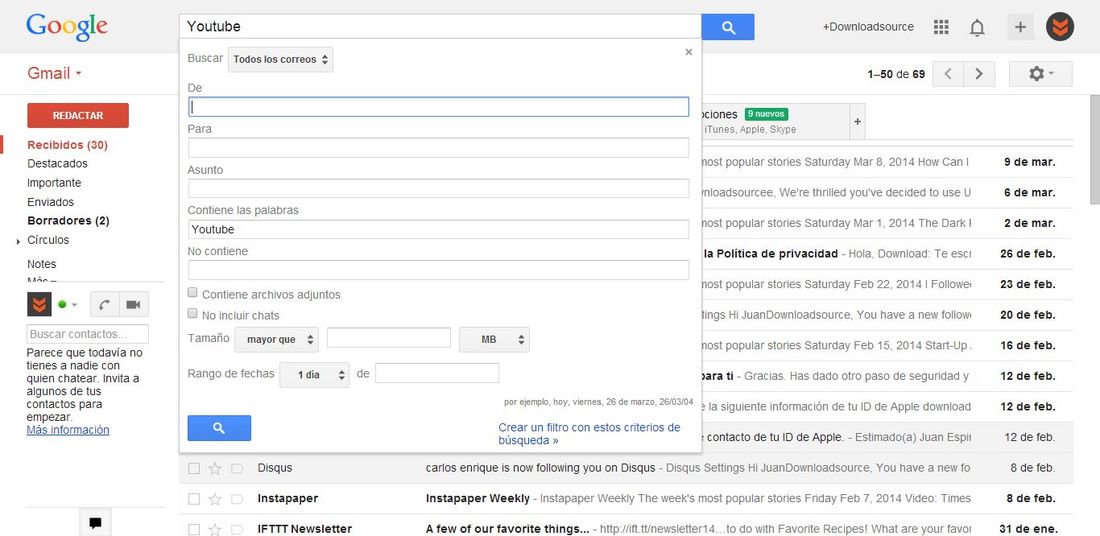
Task: Open the notifications bell icon
Action: pyautogui.click(x=977, y=27)
